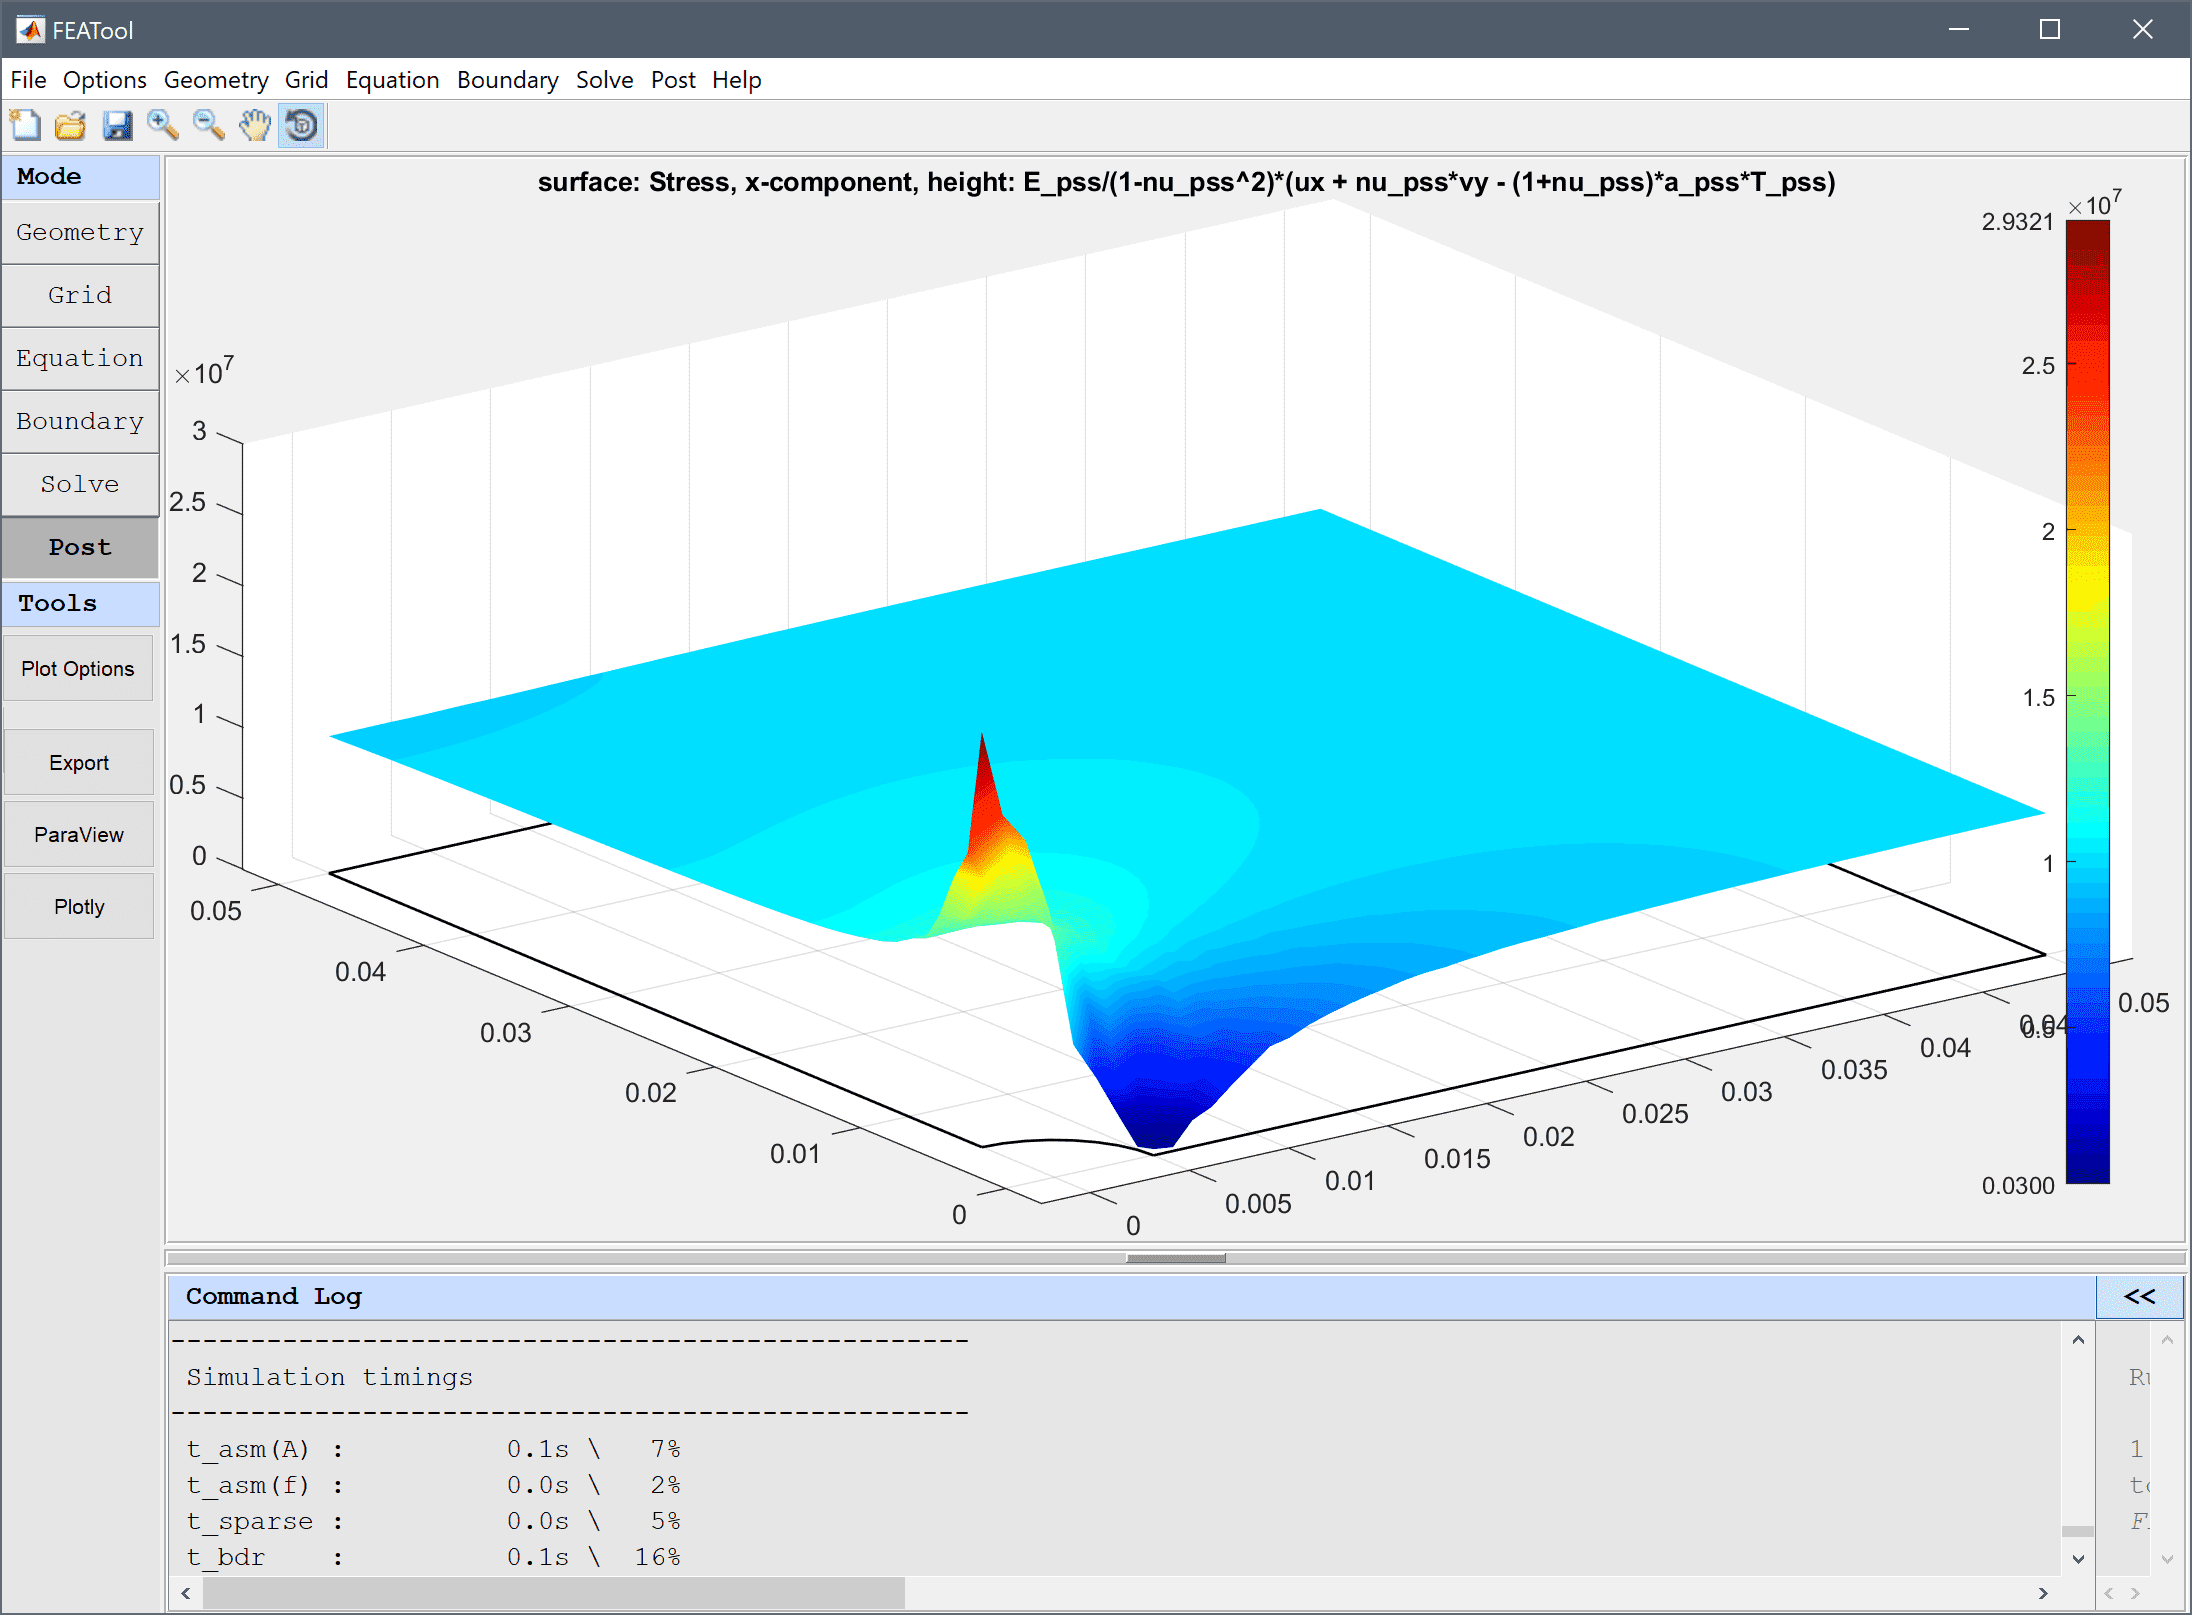The image size is (2192, 1615).
Task: Click Command Log horizontal scroll right arrow
Action: pos(2043,1593)
